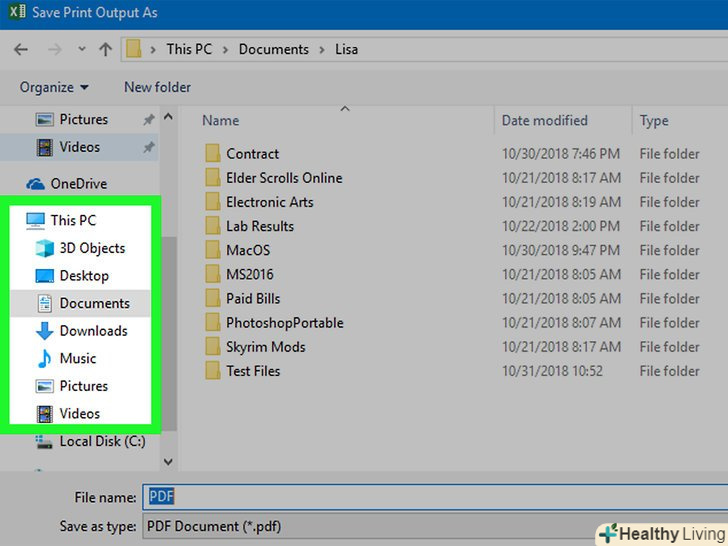Viewport: 728px width, 546px height.
Task: Click the Elder Scrolls Online folder icon
Action: pos(213,177)
